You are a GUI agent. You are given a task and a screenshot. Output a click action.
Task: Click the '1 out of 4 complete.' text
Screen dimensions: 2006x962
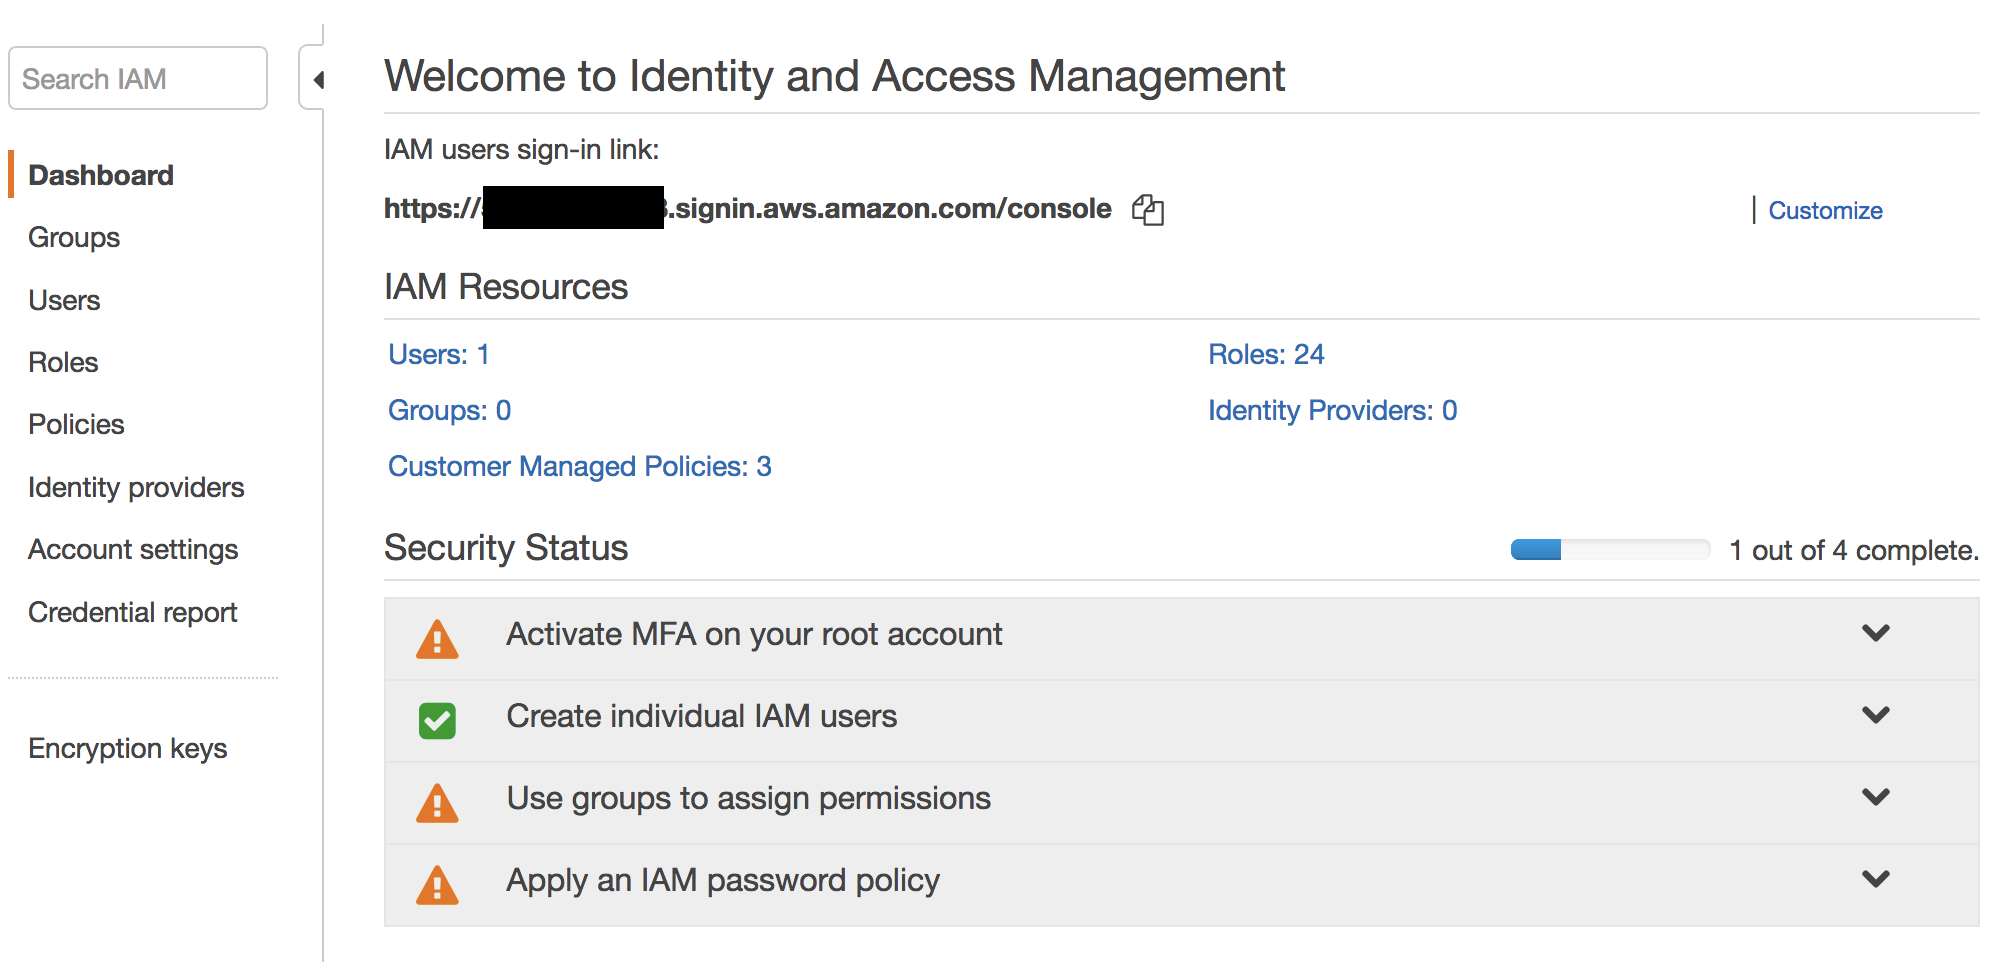point(1854,550)
